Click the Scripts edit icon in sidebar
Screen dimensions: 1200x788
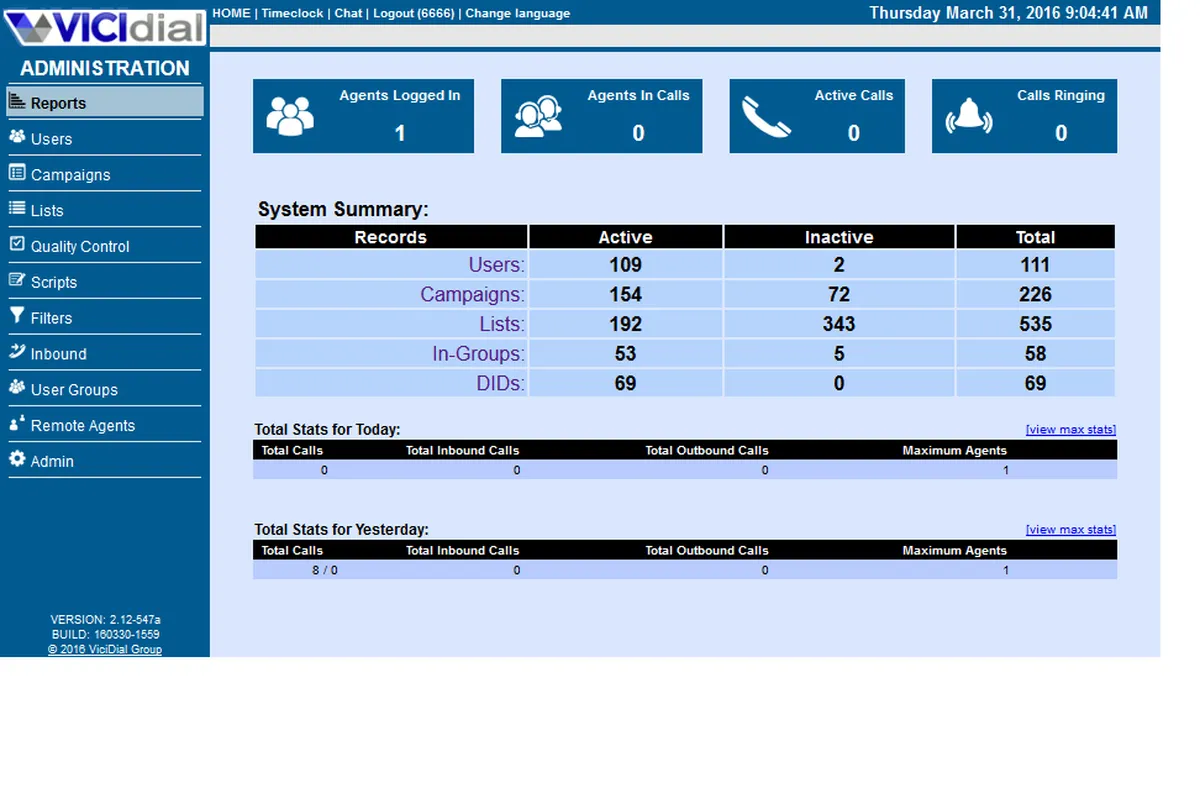[17, 281]
